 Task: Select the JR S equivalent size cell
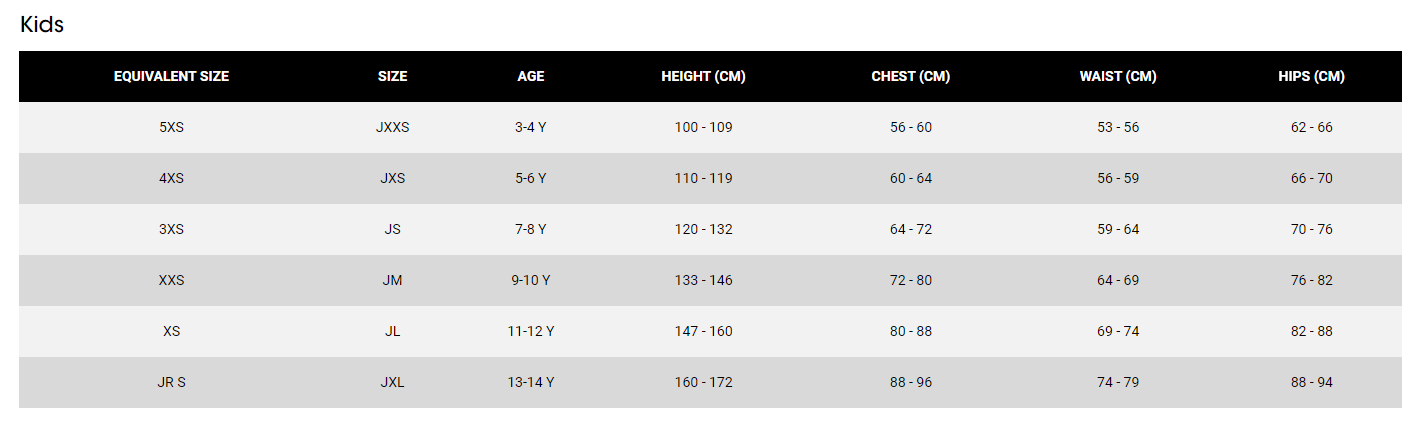[171, 382]
